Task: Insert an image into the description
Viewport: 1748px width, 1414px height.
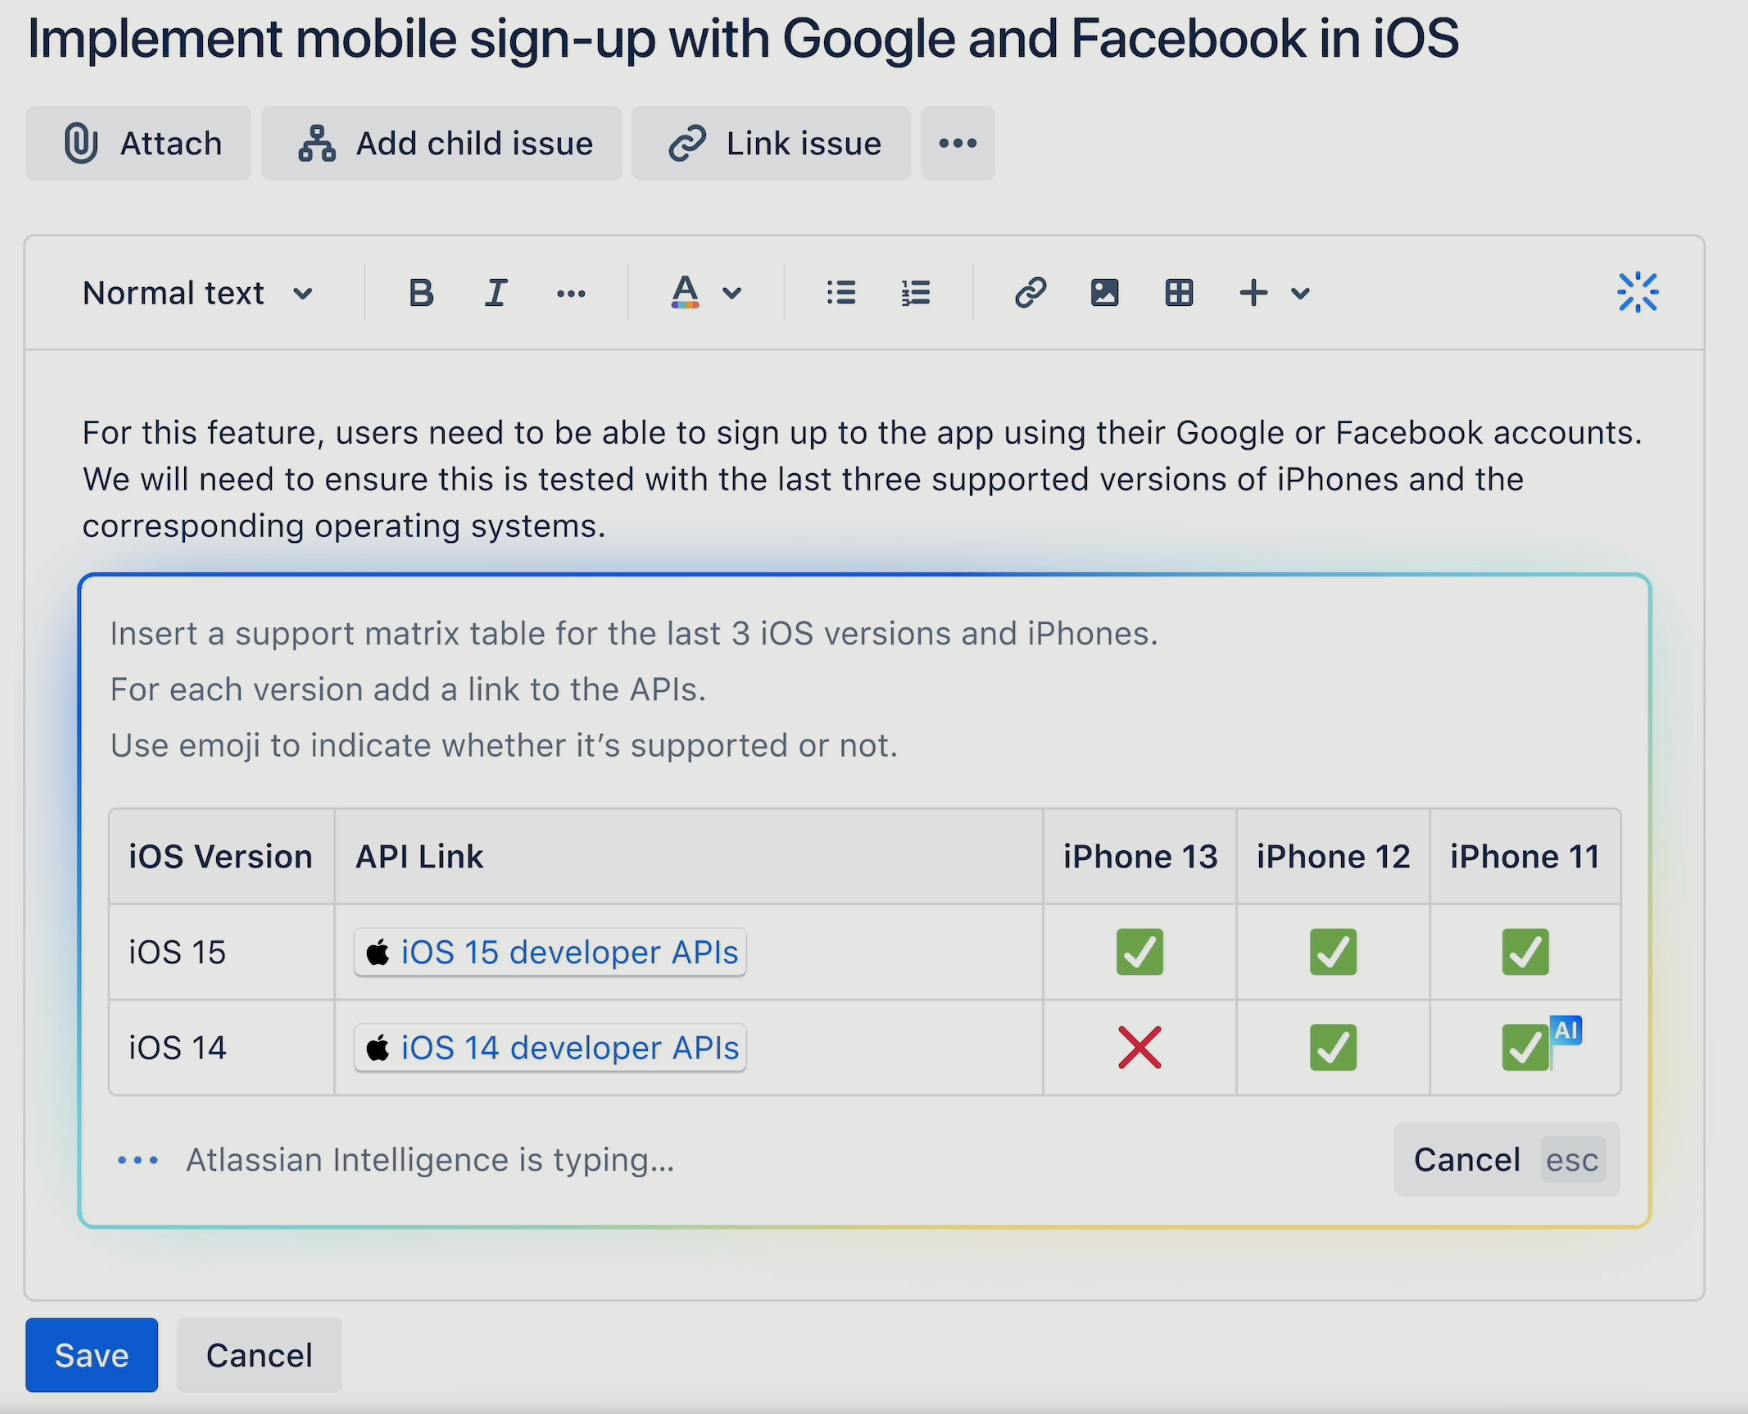Action: coord(1104,293)
